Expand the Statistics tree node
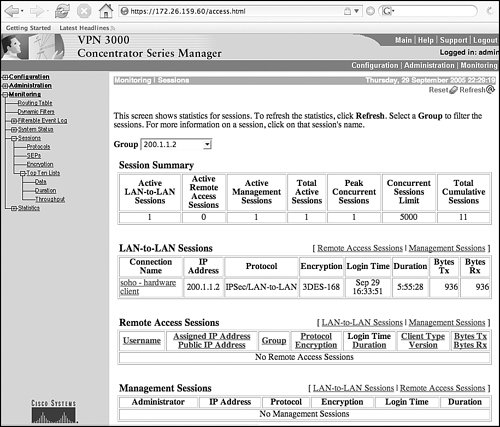Screen dimensions: 500x427 [14, 208]
